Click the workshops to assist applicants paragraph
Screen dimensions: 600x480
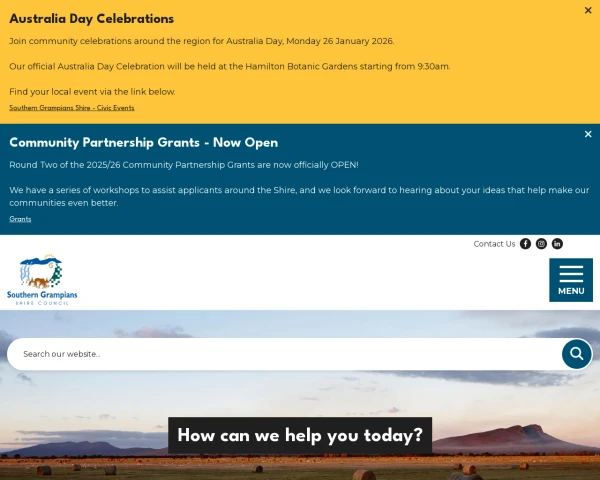(x=299, y=196)
